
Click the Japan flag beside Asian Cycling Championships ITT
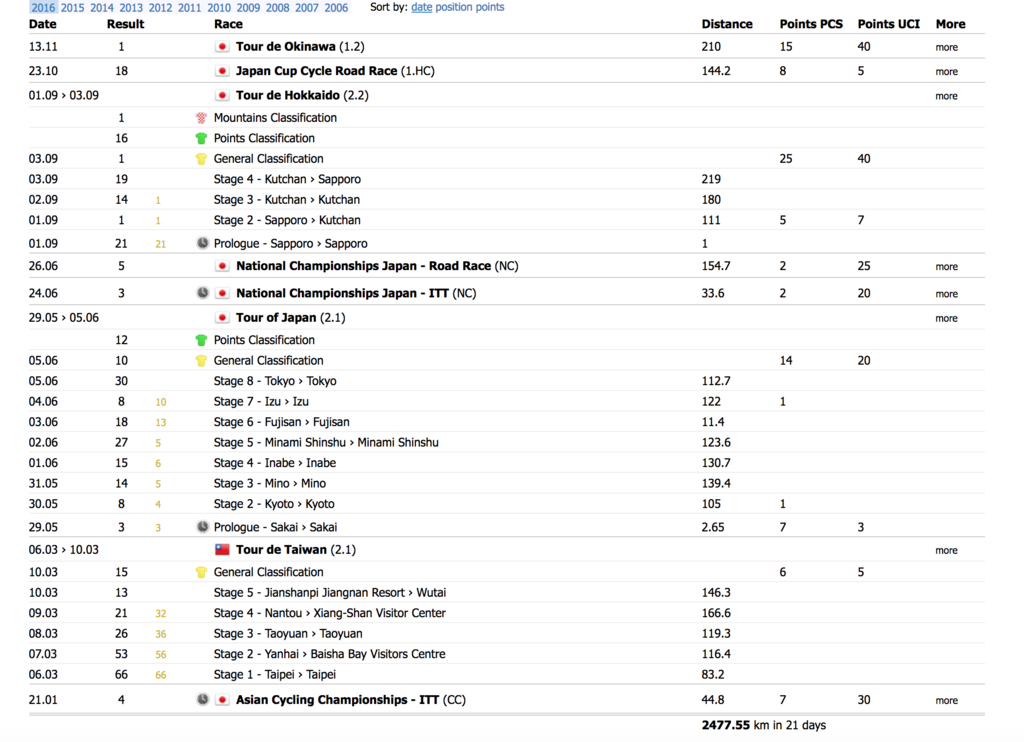coord(222,700)
